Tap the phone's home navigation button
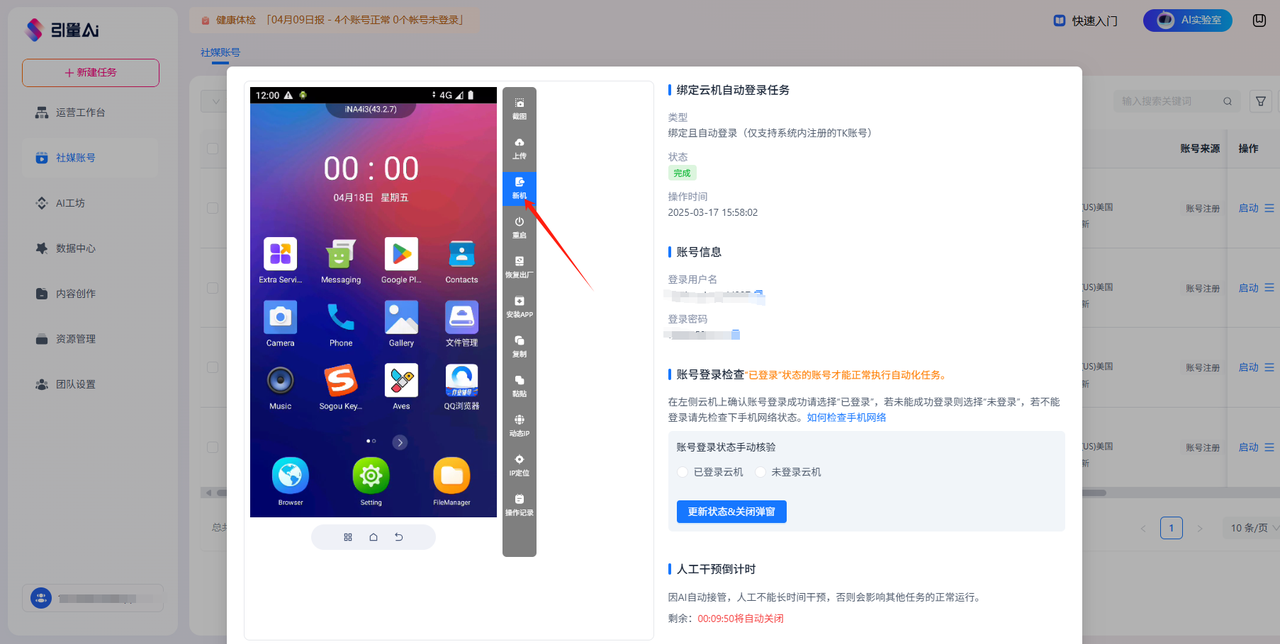1280x644 pixels. 373,537
